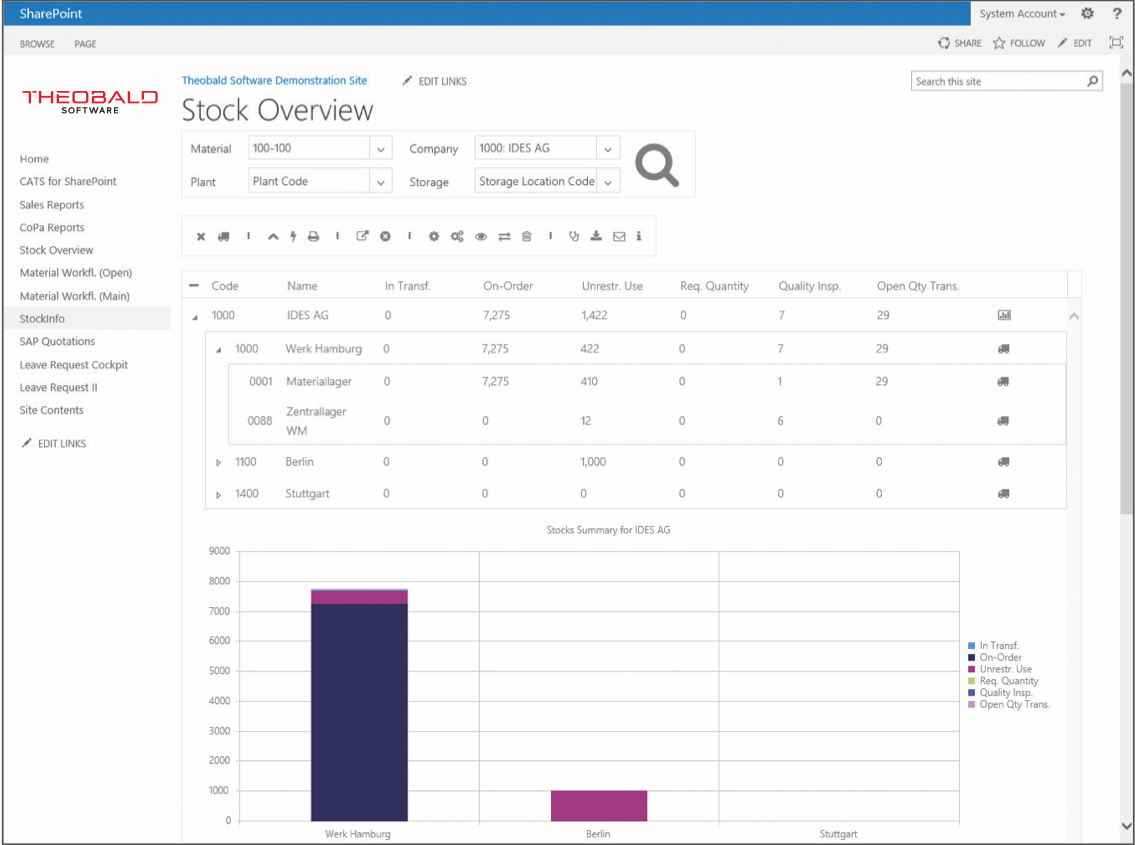Open the help question mark icon
The height and width of the screenshot is (845, 1135).
[1117, 13]
